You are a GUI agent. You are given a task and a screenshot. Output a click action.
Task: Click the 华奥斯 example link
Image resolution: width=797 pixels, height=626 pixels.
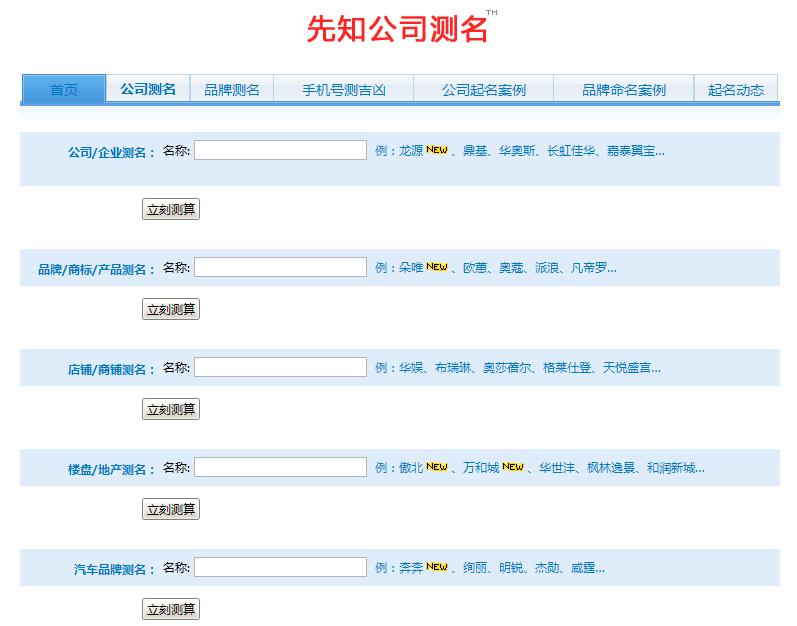coord(517,151)
